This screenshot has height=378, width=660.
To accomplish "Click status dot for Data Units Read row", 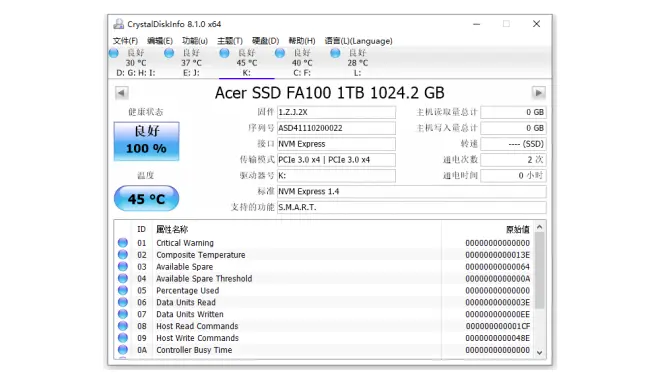I will [122, 302].
